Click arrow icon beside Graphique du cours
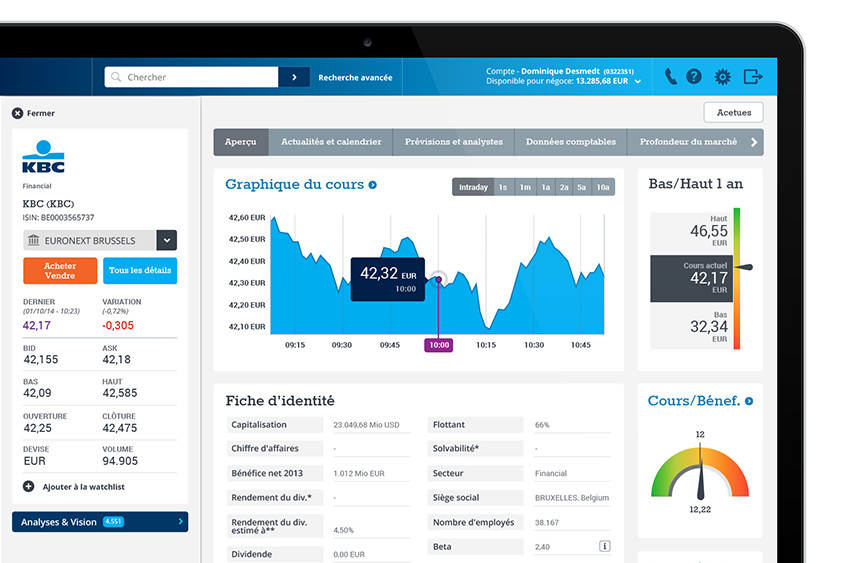855x563 pixels. pyautogui.click(x=373, y=185)
